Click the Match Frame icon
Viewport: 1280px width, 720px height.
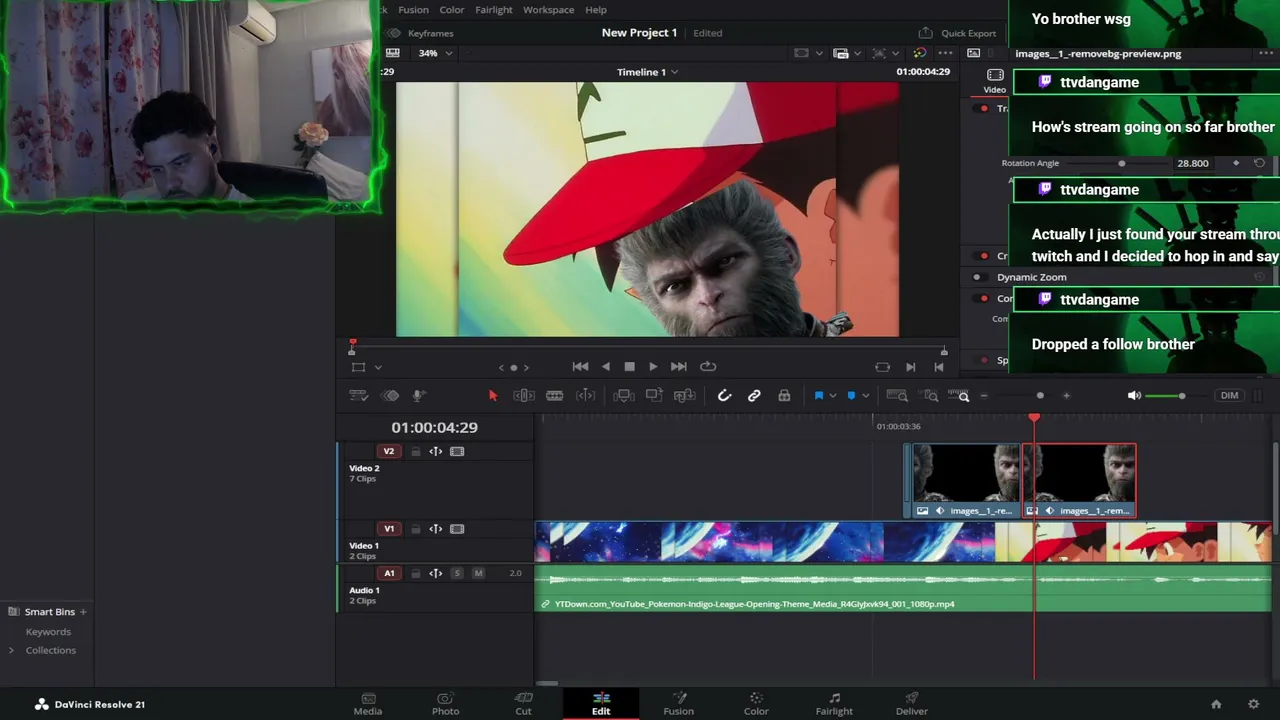point(882,367)
